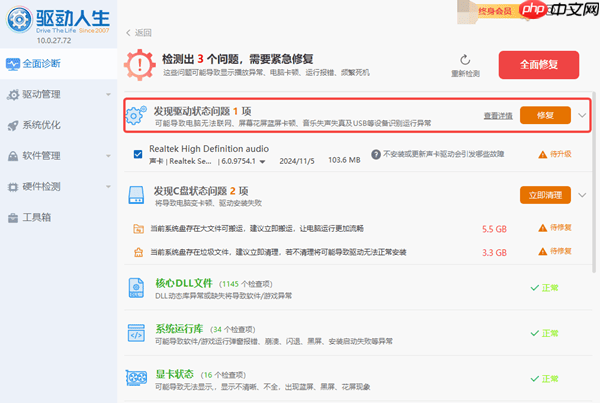Click the 核心DLL文件 file icon

[136, 288]
